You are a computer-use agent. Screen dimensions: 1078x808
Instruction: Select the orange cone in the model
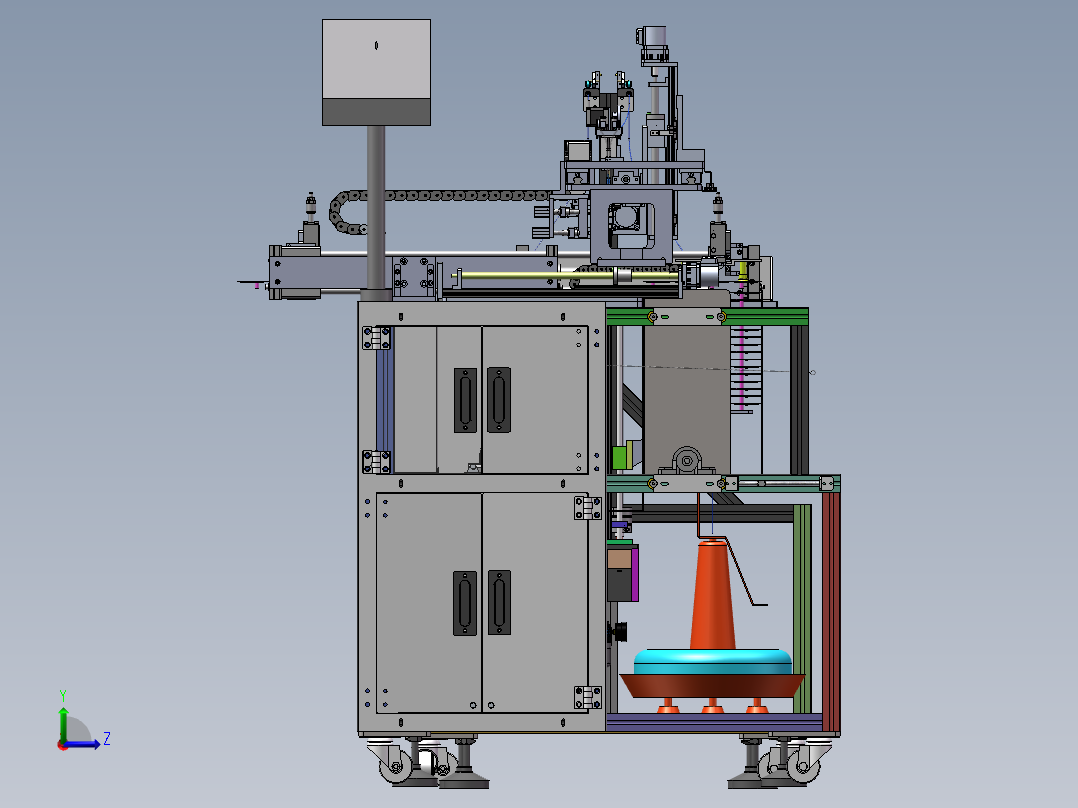[712, 596]
